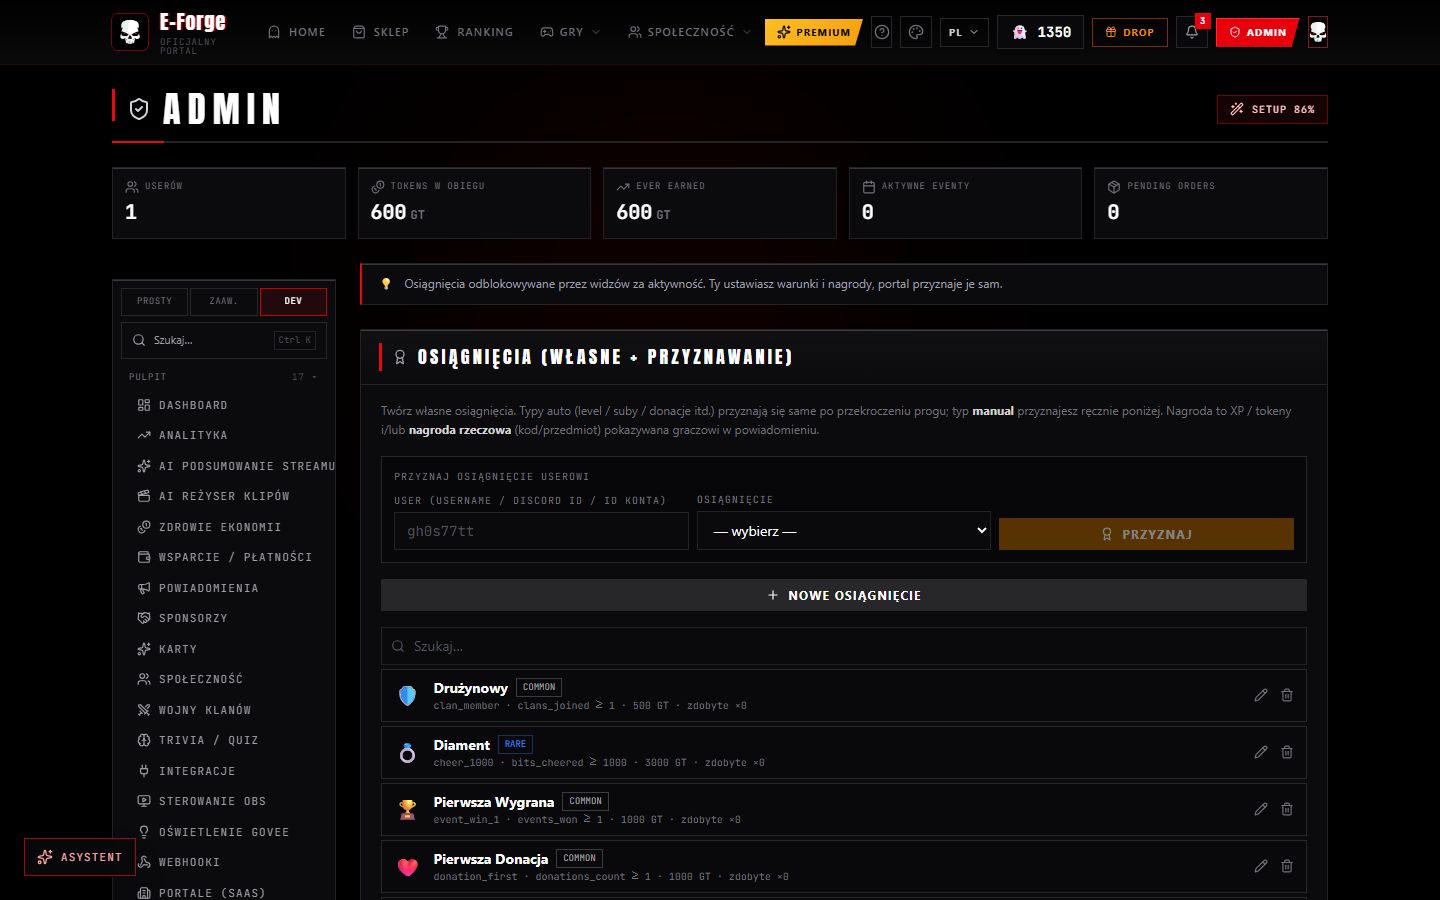This screenshot has height=900, width=1440.
Task: Switch sidebar mode to Zaaw.
Action: [223, 301]
